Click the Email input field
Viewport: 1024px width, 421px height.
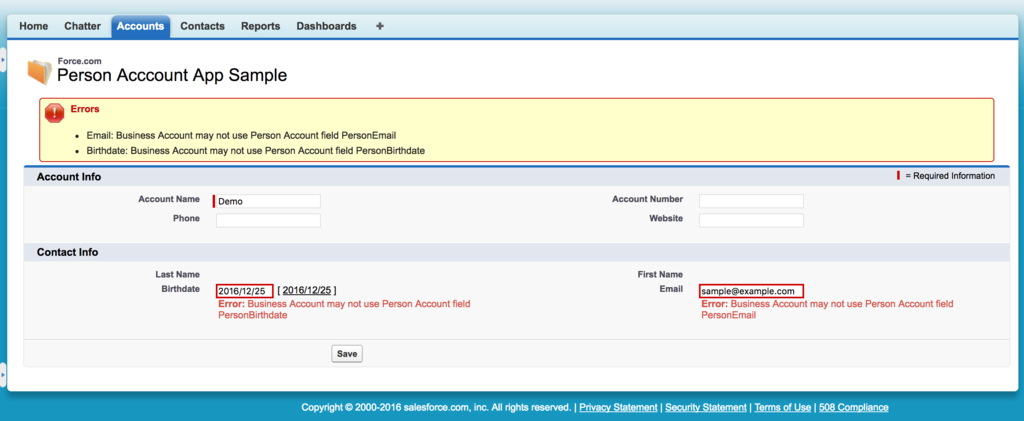pos(751,291)
